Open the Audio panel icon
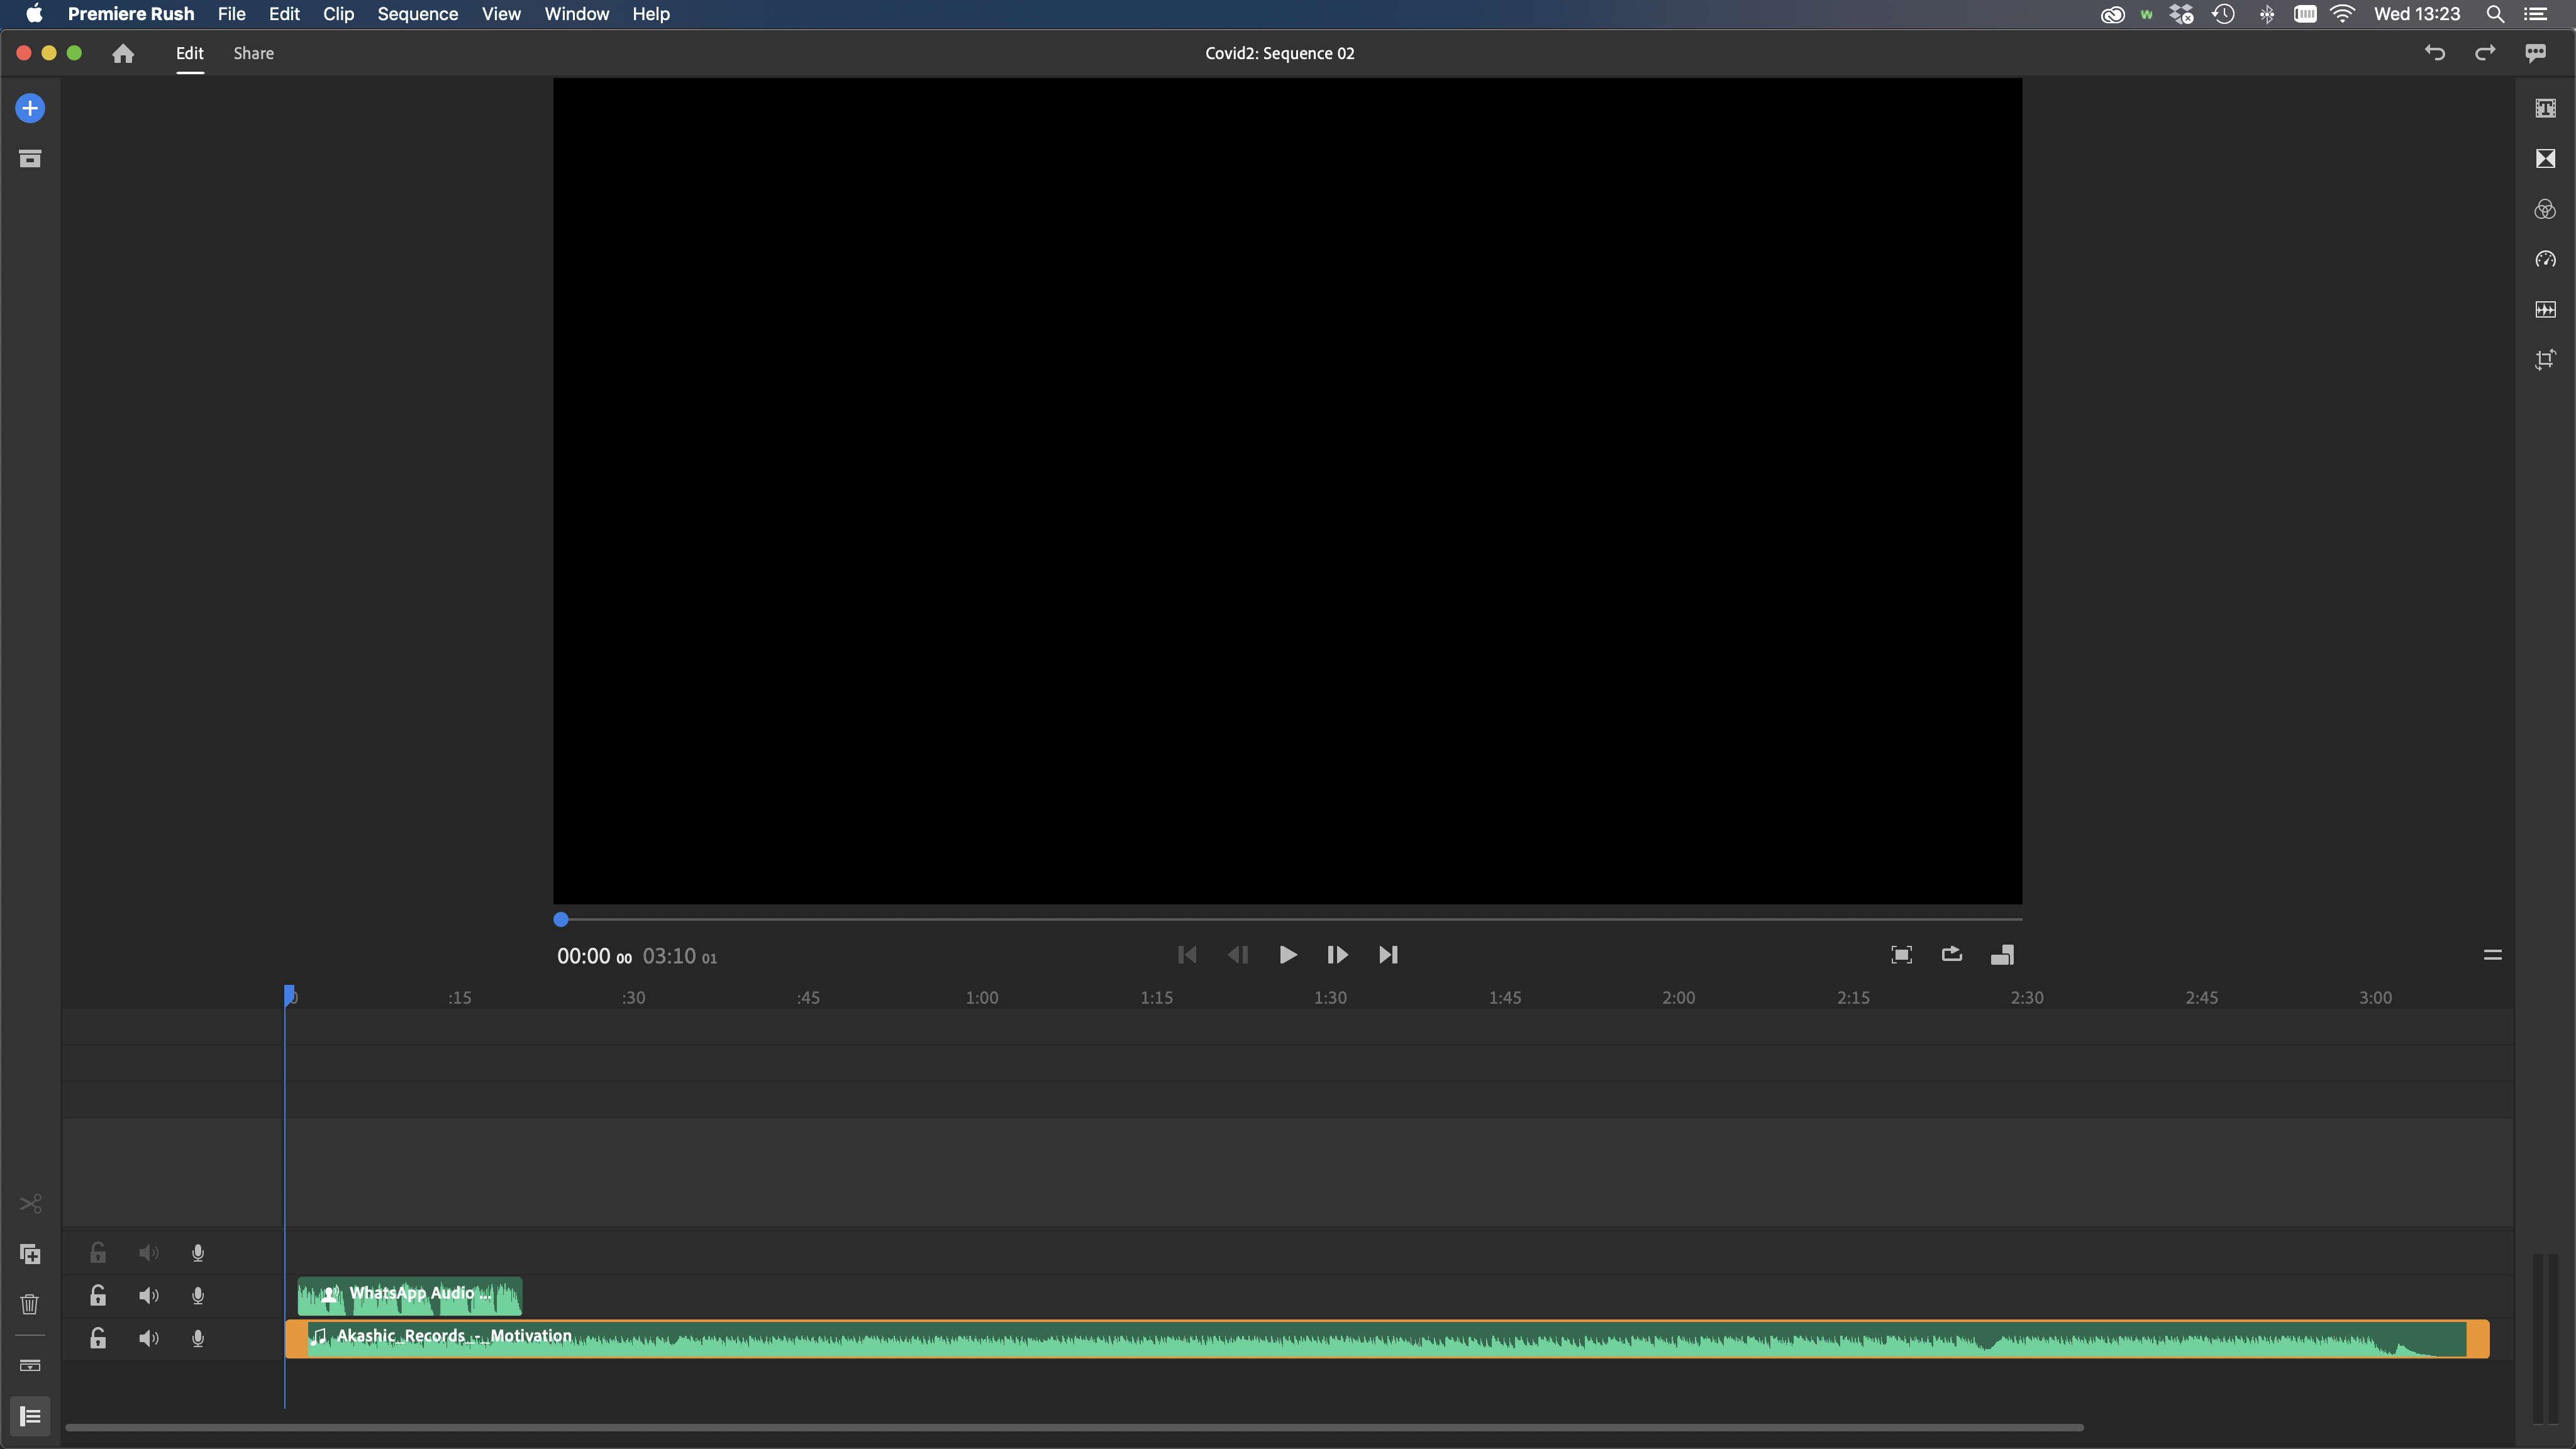 [x=2545, y=310]
